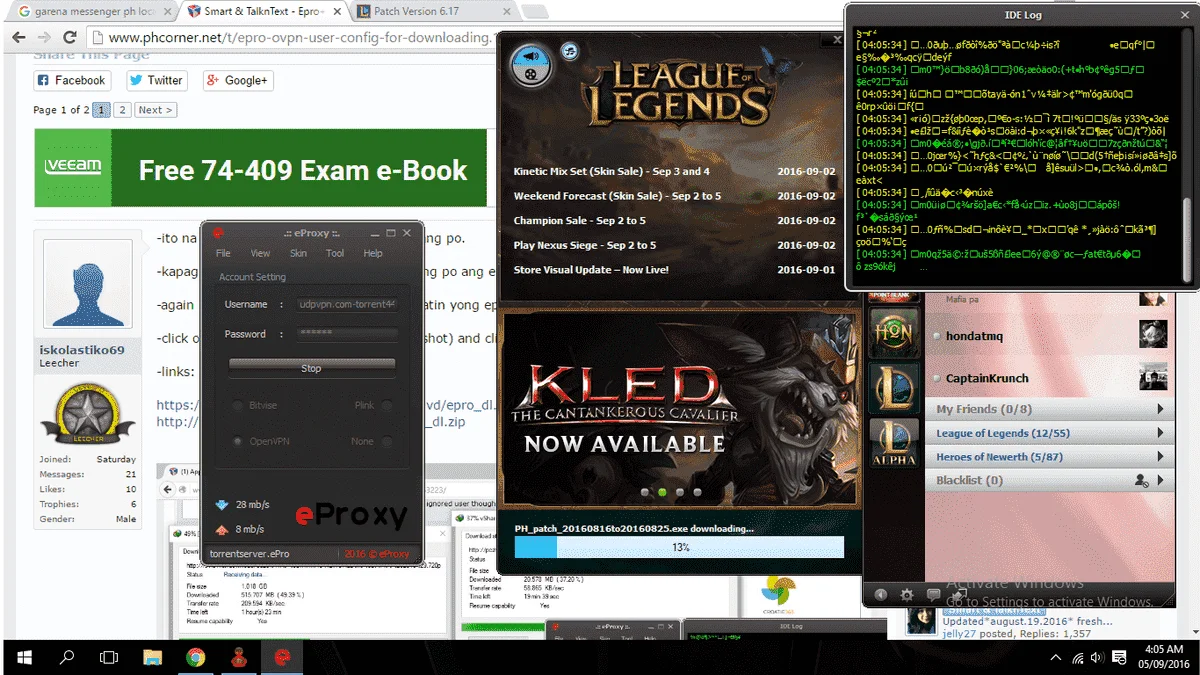Open Windows search from taskbar
Image resolution: width=1200 pixels, height=675 pixels.
tap(67, 658)
